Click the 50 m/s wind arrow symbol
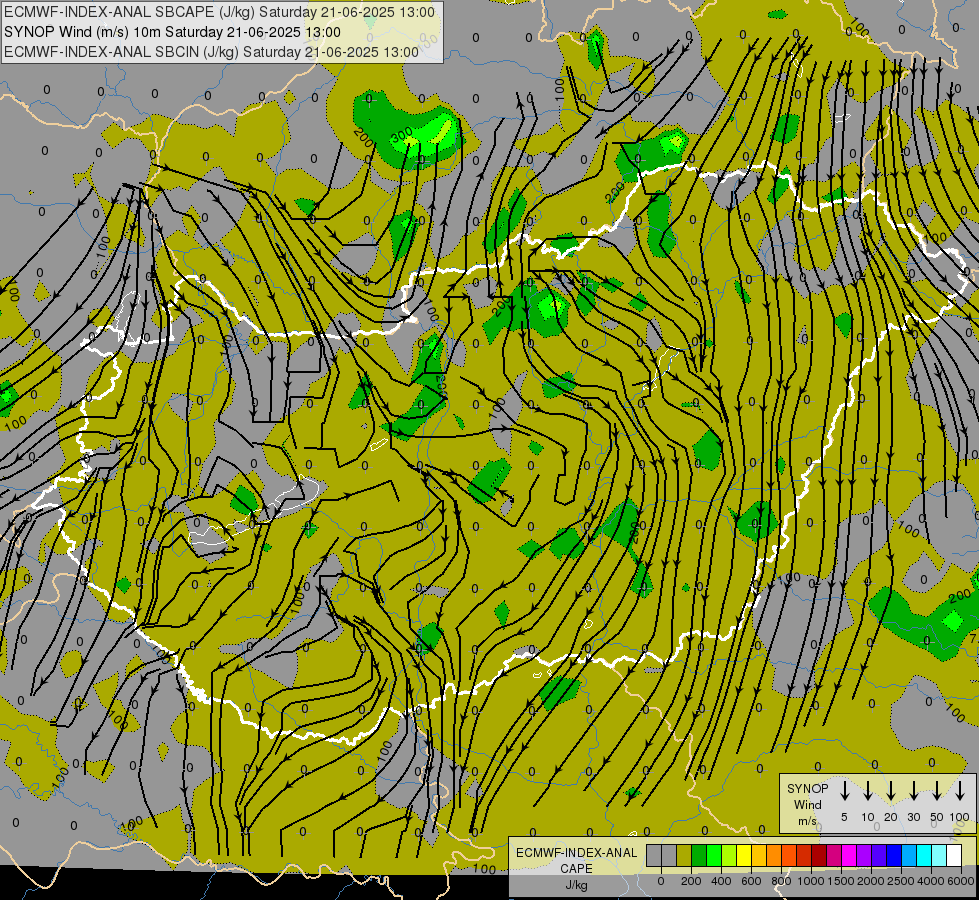 point(937,791)
